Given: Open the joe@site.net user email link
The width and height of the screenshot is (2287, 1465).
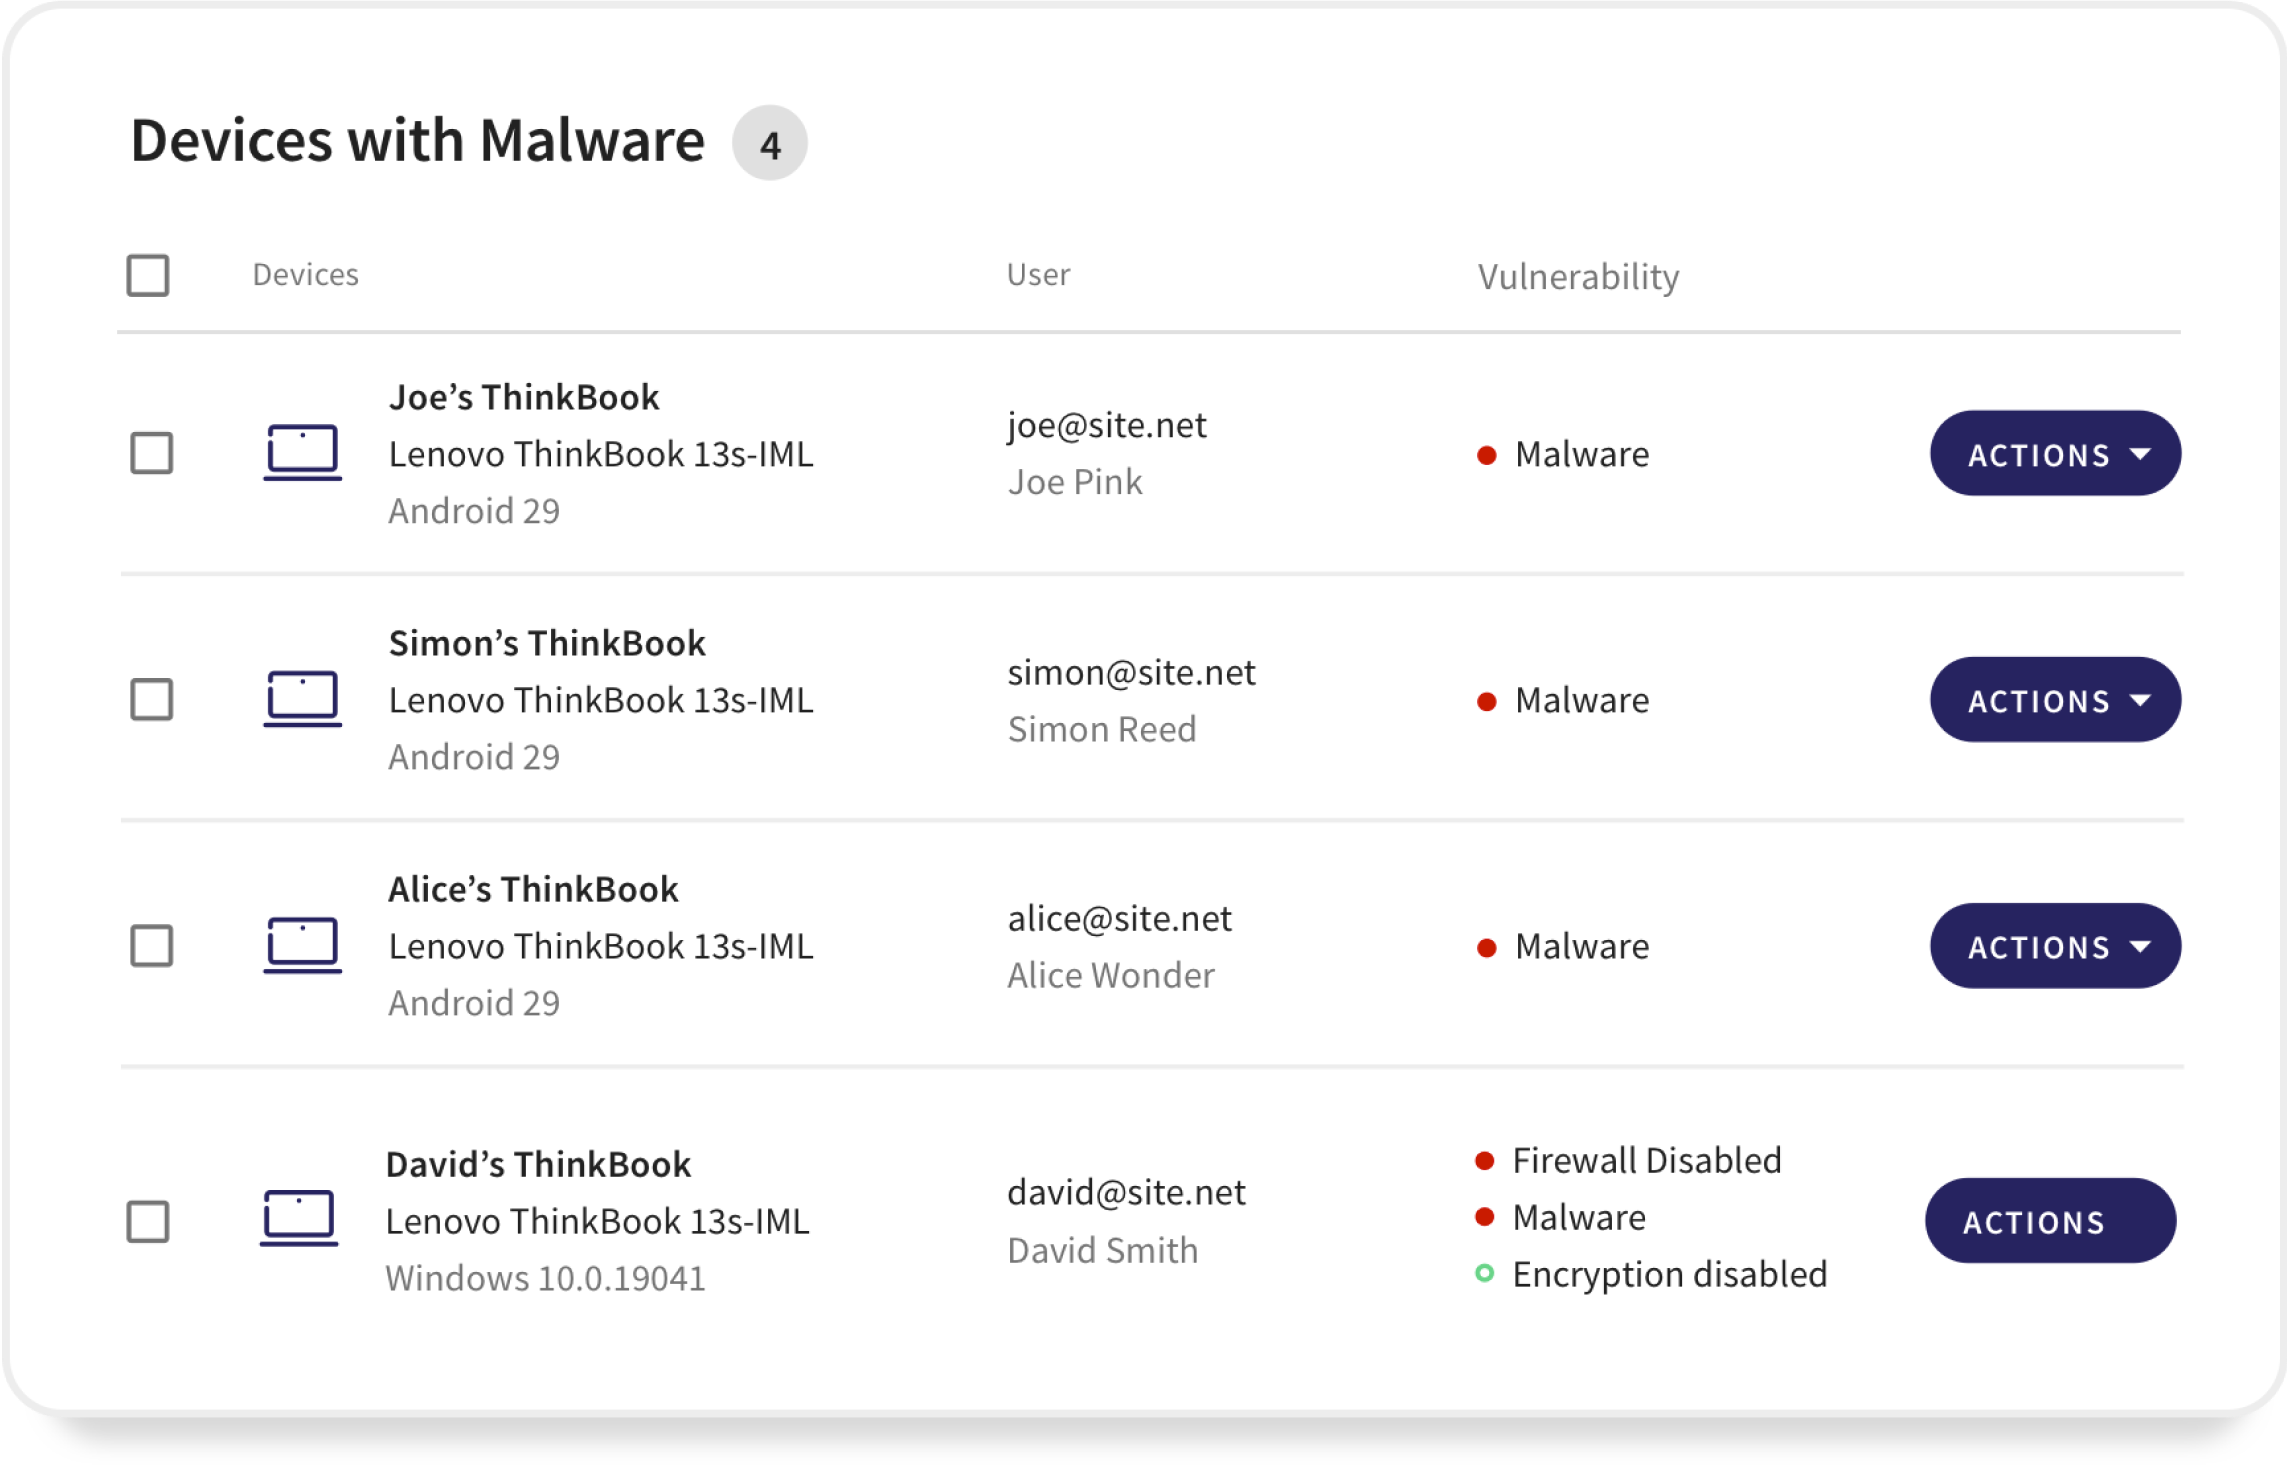Looking at the screenshot, I should (1106, 426).
